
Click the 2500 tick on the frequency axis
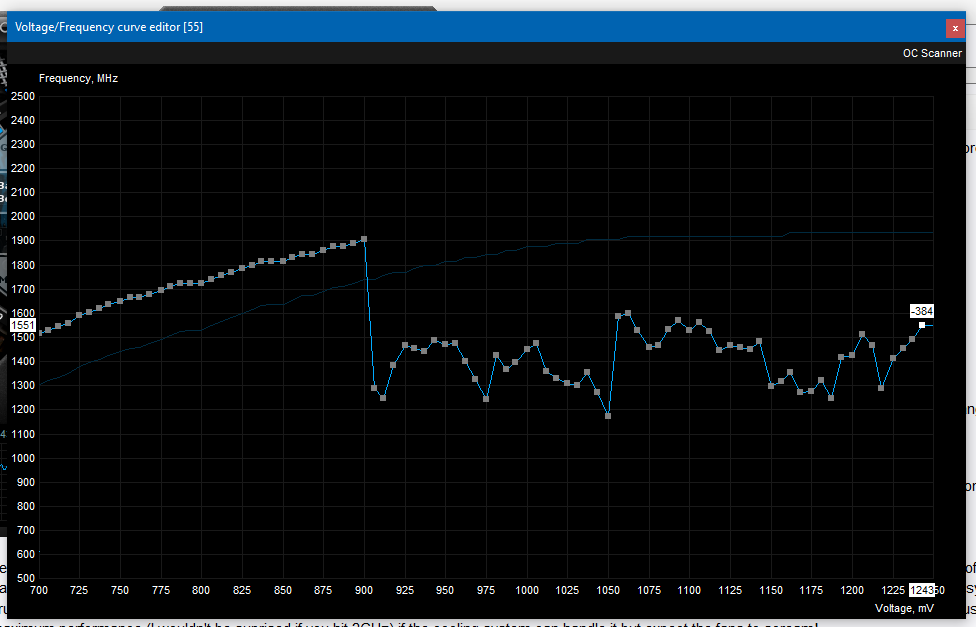[x=23, y=97]
